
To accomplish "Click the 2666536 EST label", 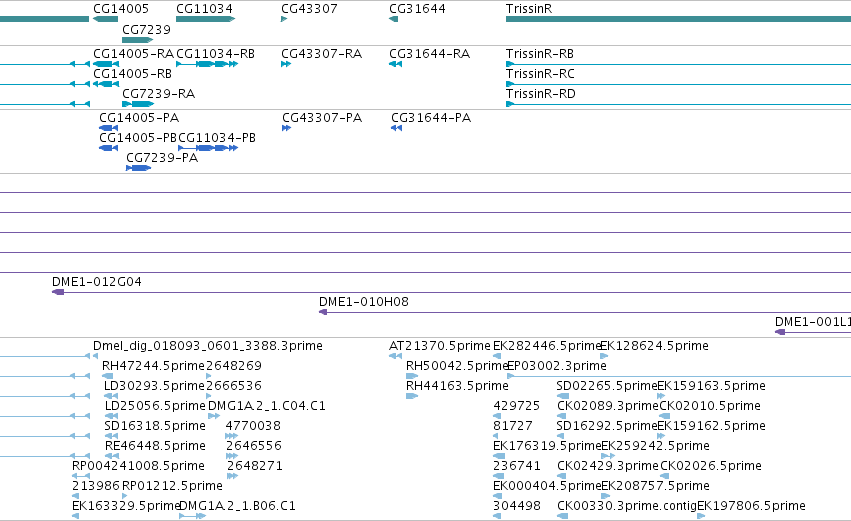I will point(234,386).
